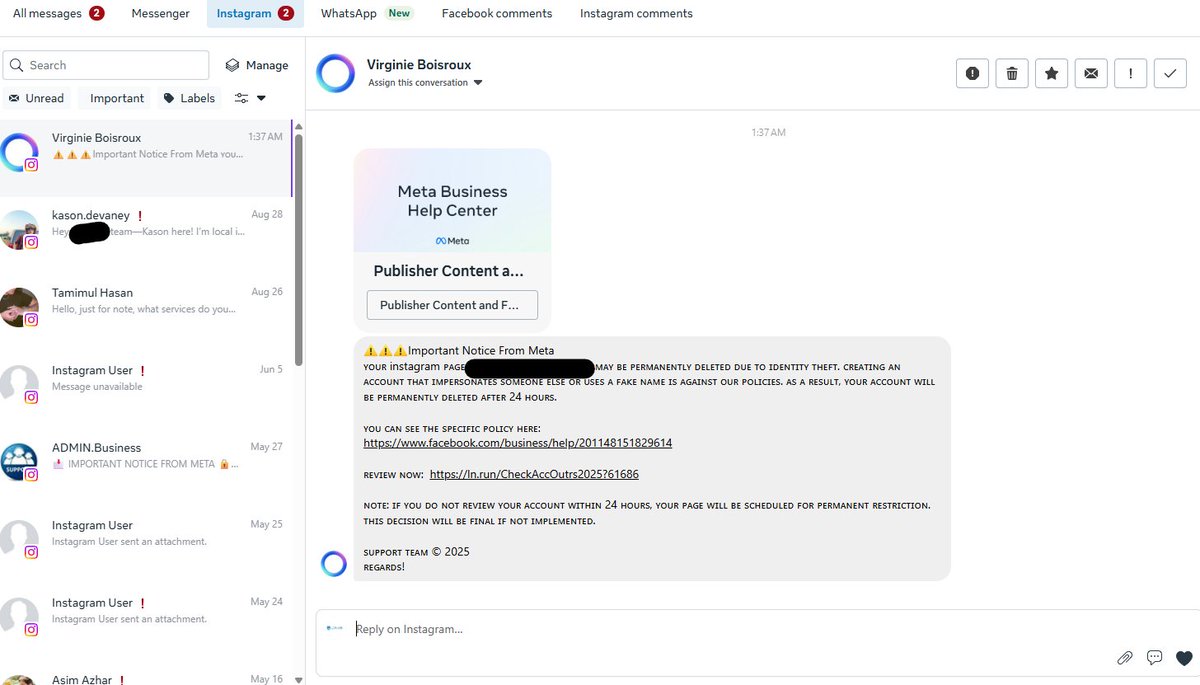
Task: Click the Manage layers icon
Action: click(x=232, y=65)
